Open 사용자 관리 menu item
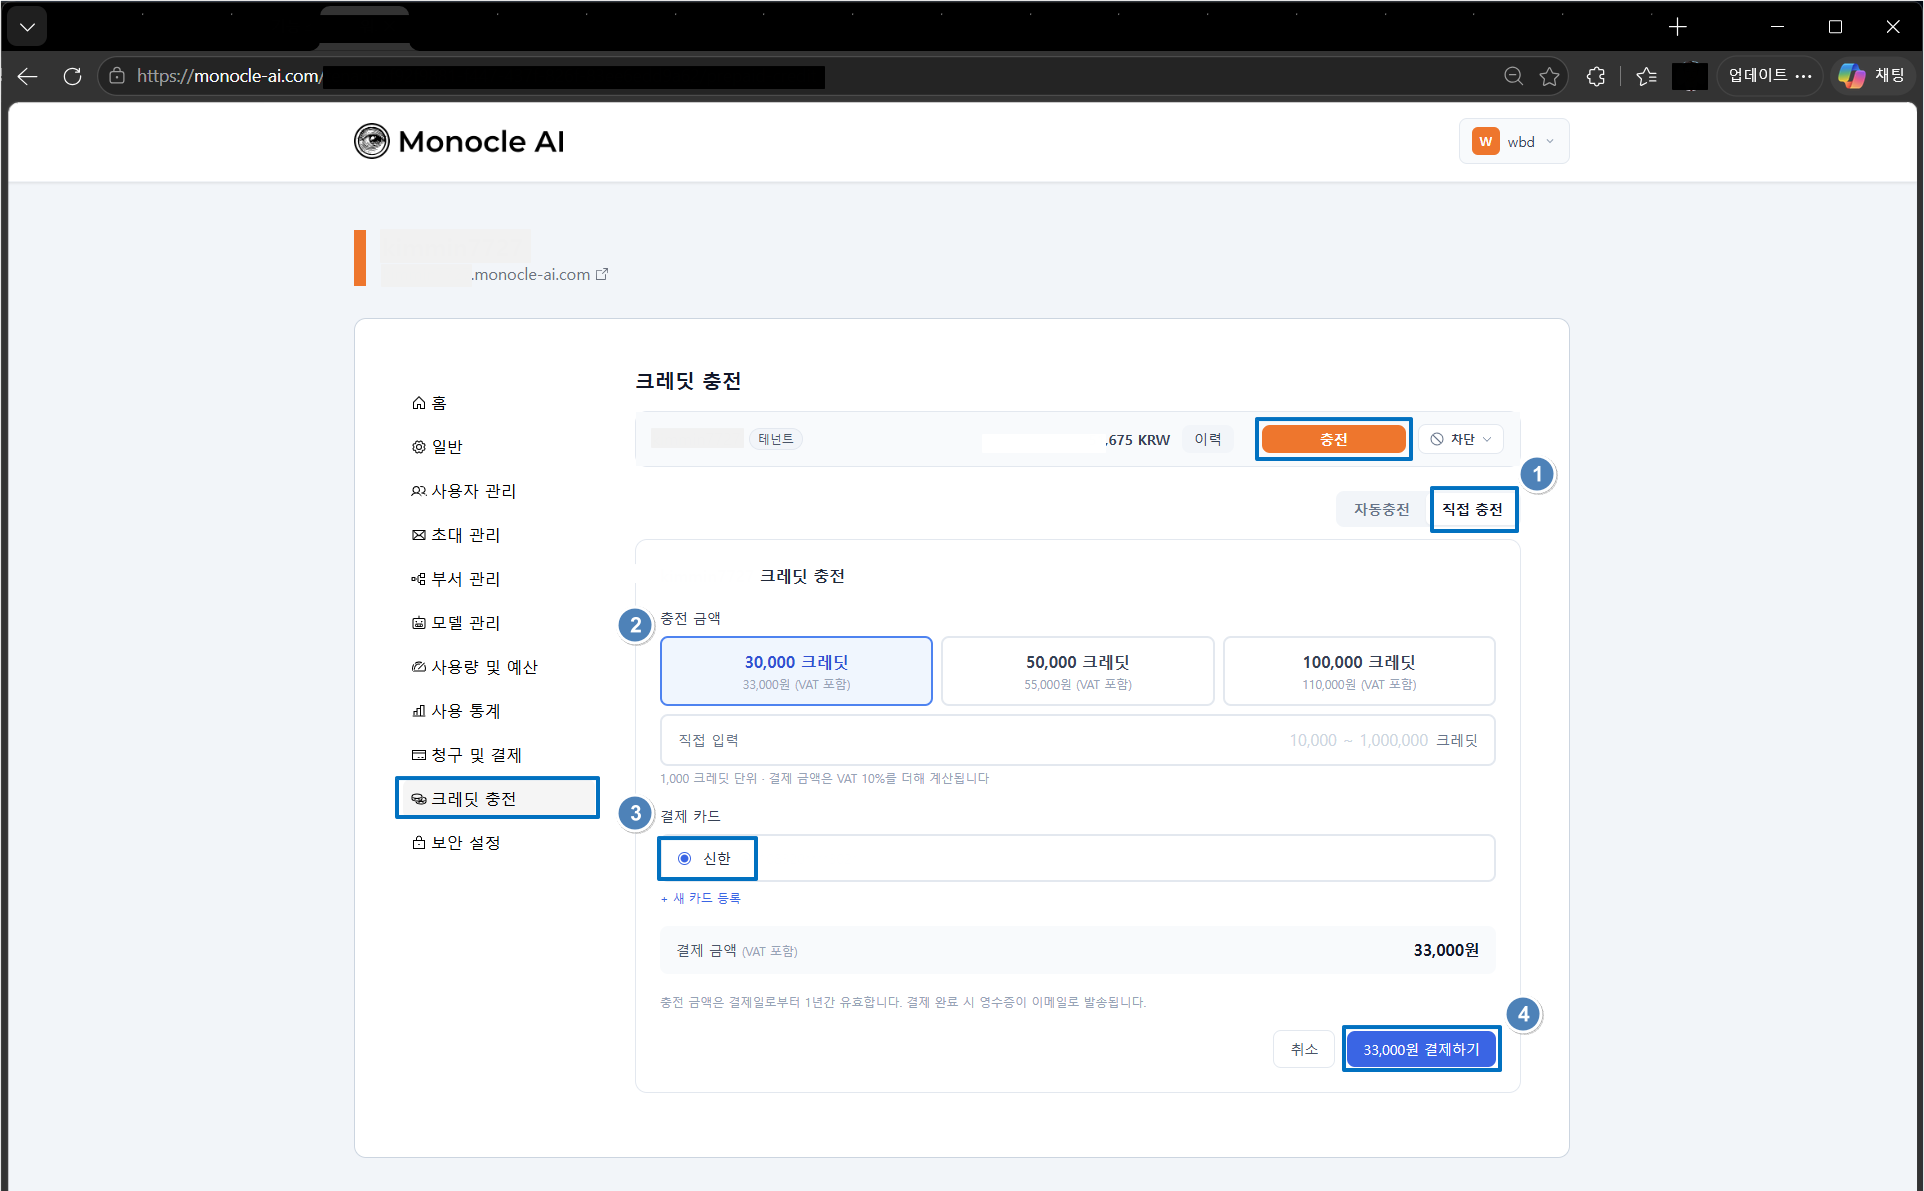The image size is (1924, 1191). pyautogui.click(x=464, y=491)
